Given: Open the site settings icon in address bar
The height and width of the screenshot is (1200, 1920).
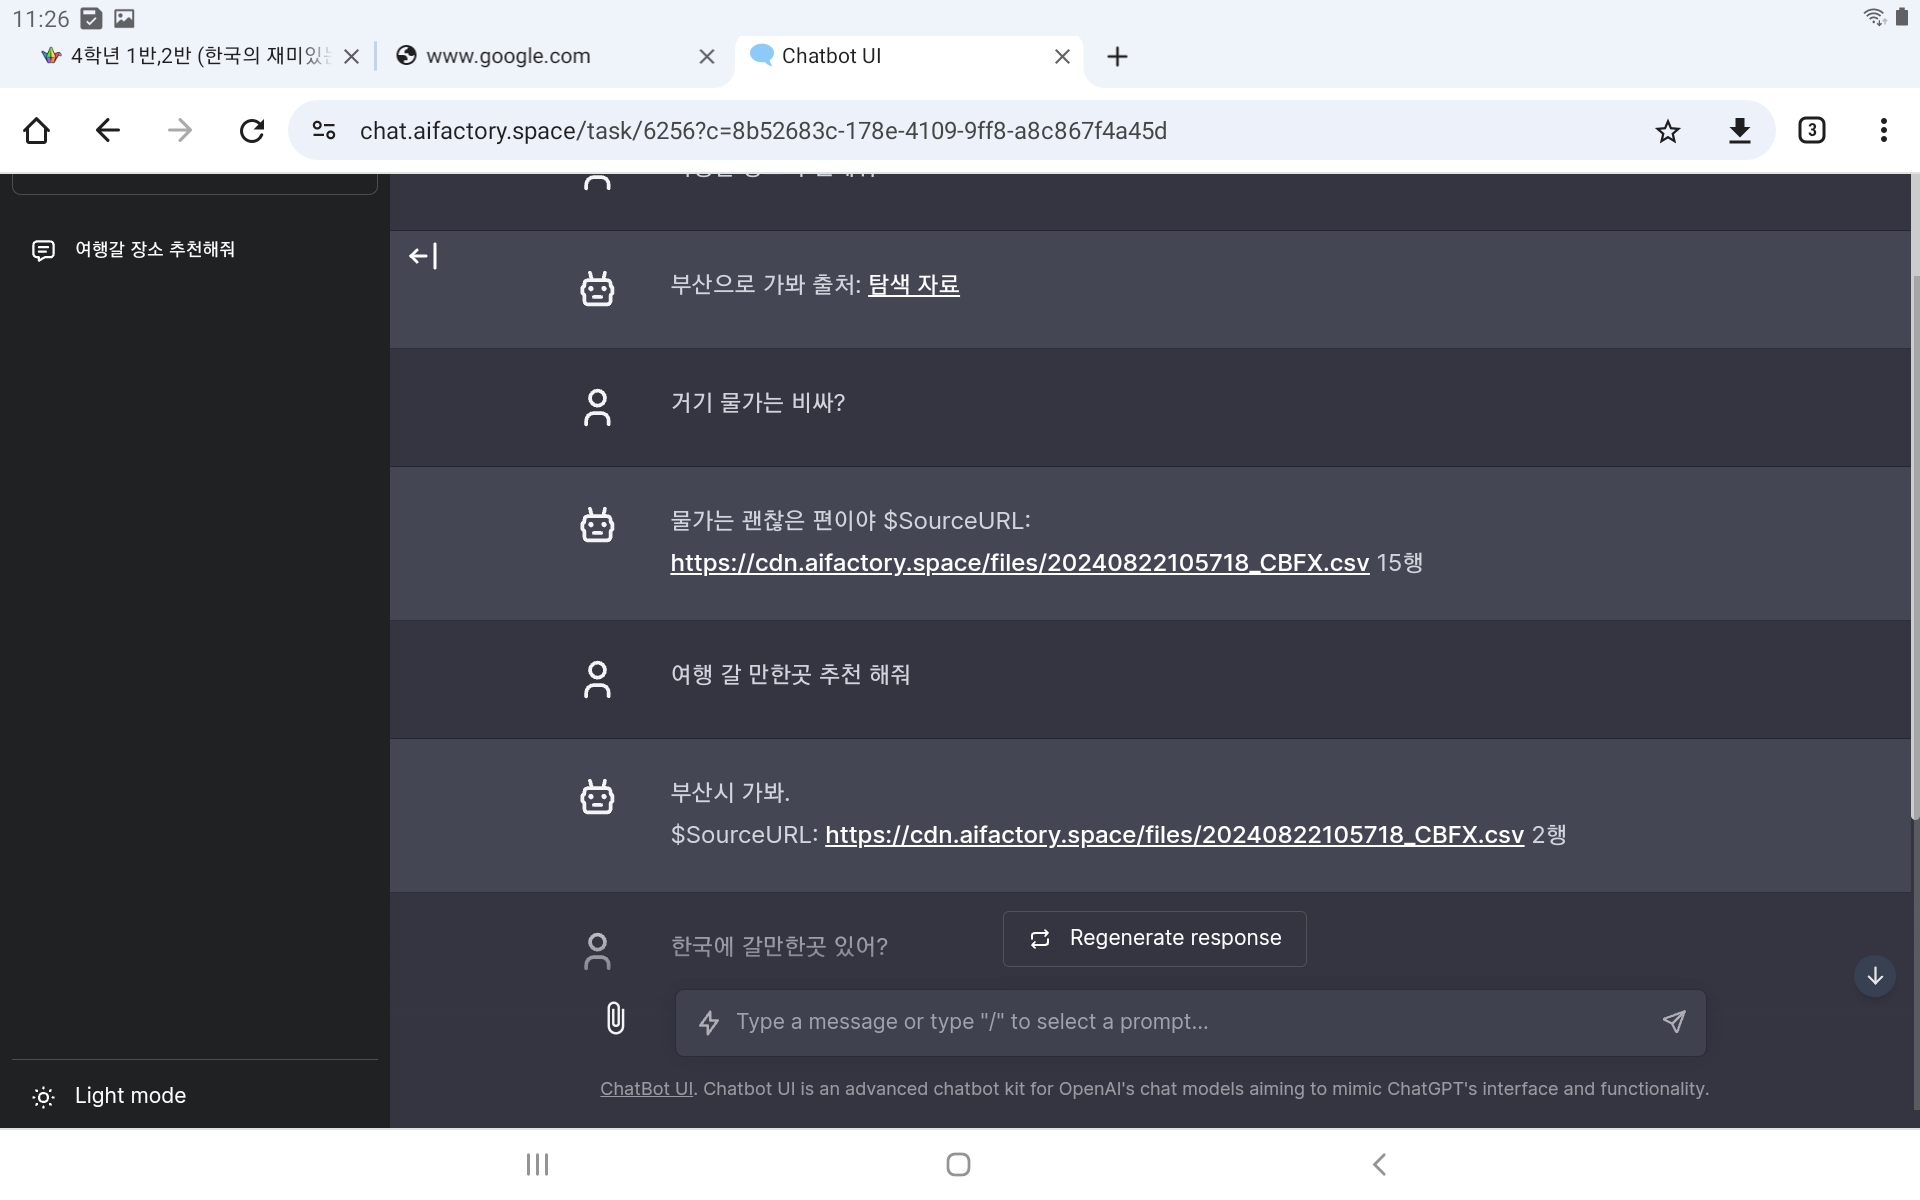Looking at the screenshot, I should (x=324, y=131).
